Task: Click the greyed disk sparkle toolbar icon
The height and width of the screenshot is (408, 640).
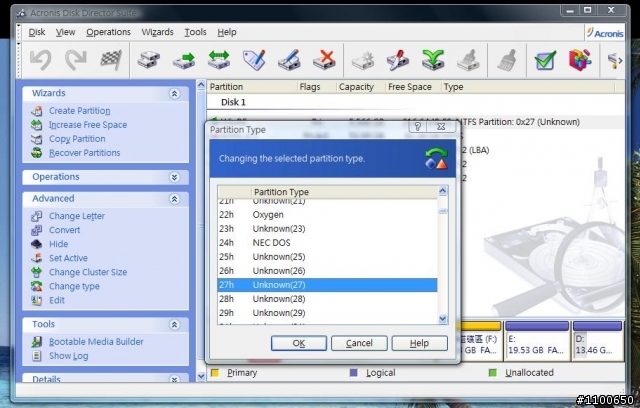Action: click(363, 60)
